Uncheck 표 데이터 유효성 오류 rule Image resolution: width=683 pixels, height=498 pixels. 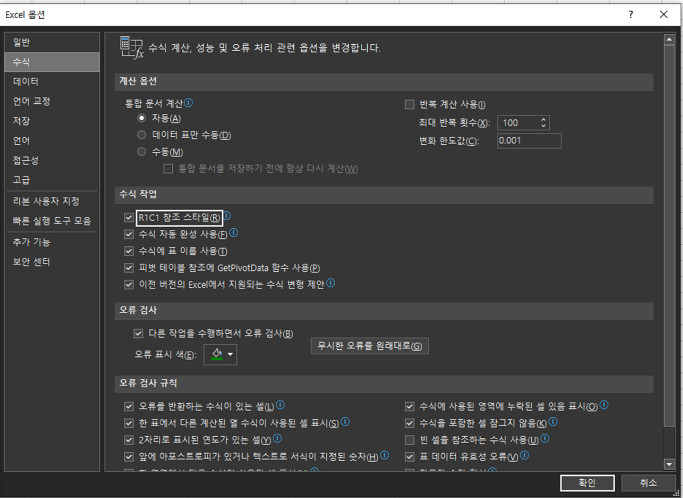[x=409, y=457]
